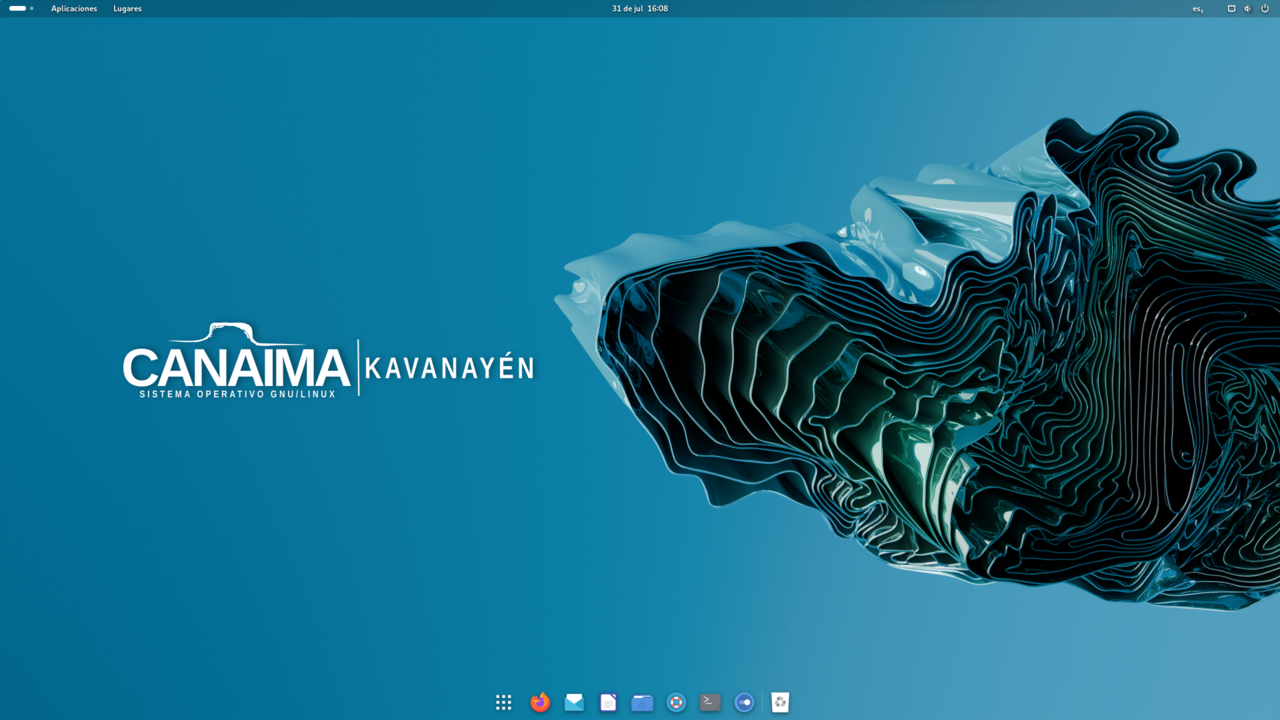Switch to the second workspace dot
This screenshot has width=1280, height=720.
tap(32, 8)
